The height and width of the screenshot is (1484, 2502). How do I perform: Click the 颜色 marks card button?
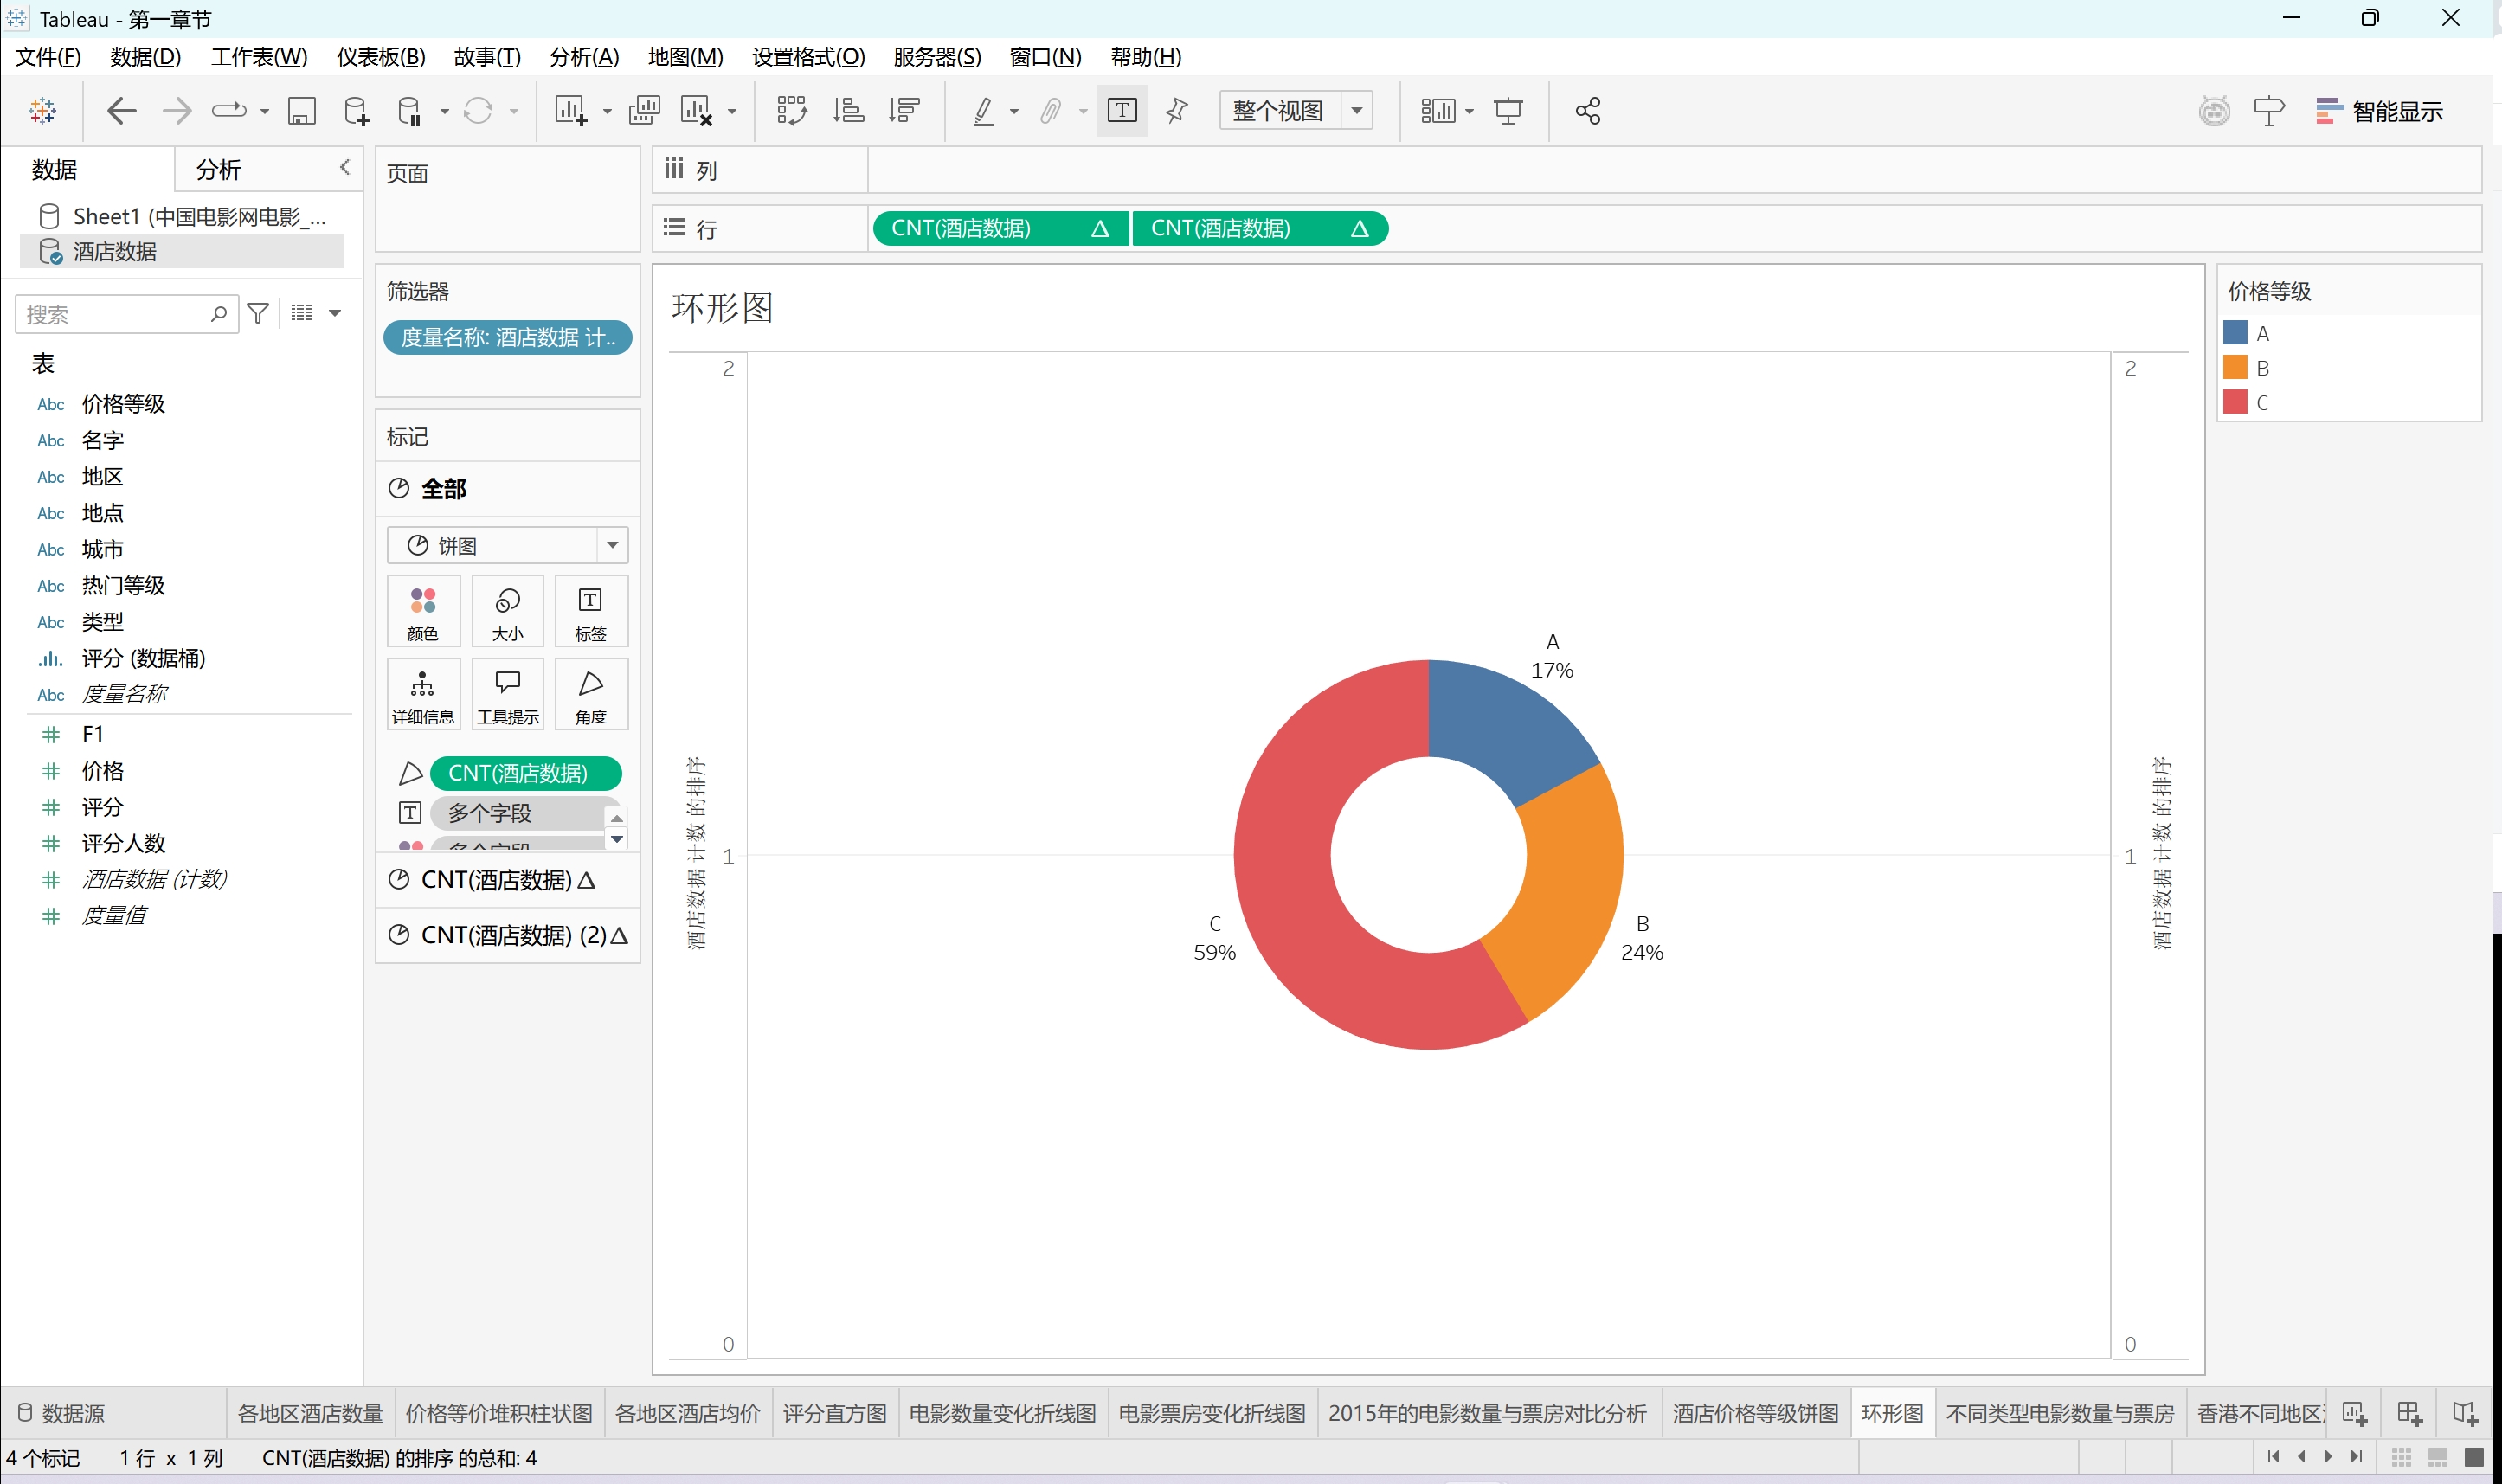pyautogui.click(x=423, y=612)
